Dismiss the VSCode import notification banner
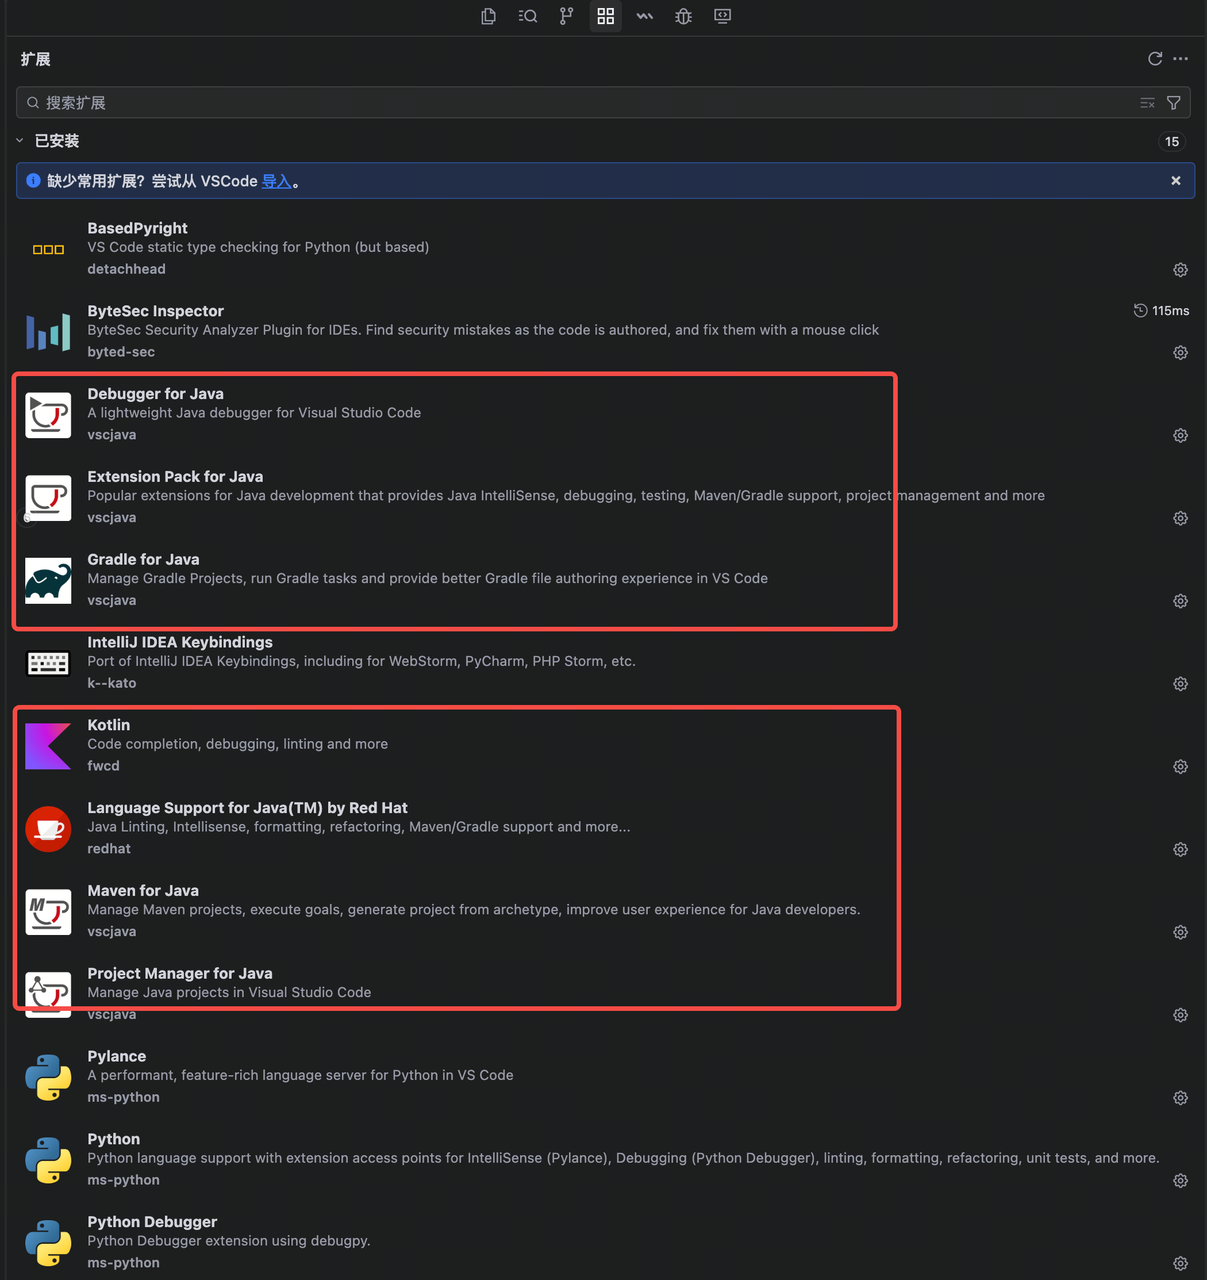This screenshot has height=1280, width=1207. [1176, 181]
